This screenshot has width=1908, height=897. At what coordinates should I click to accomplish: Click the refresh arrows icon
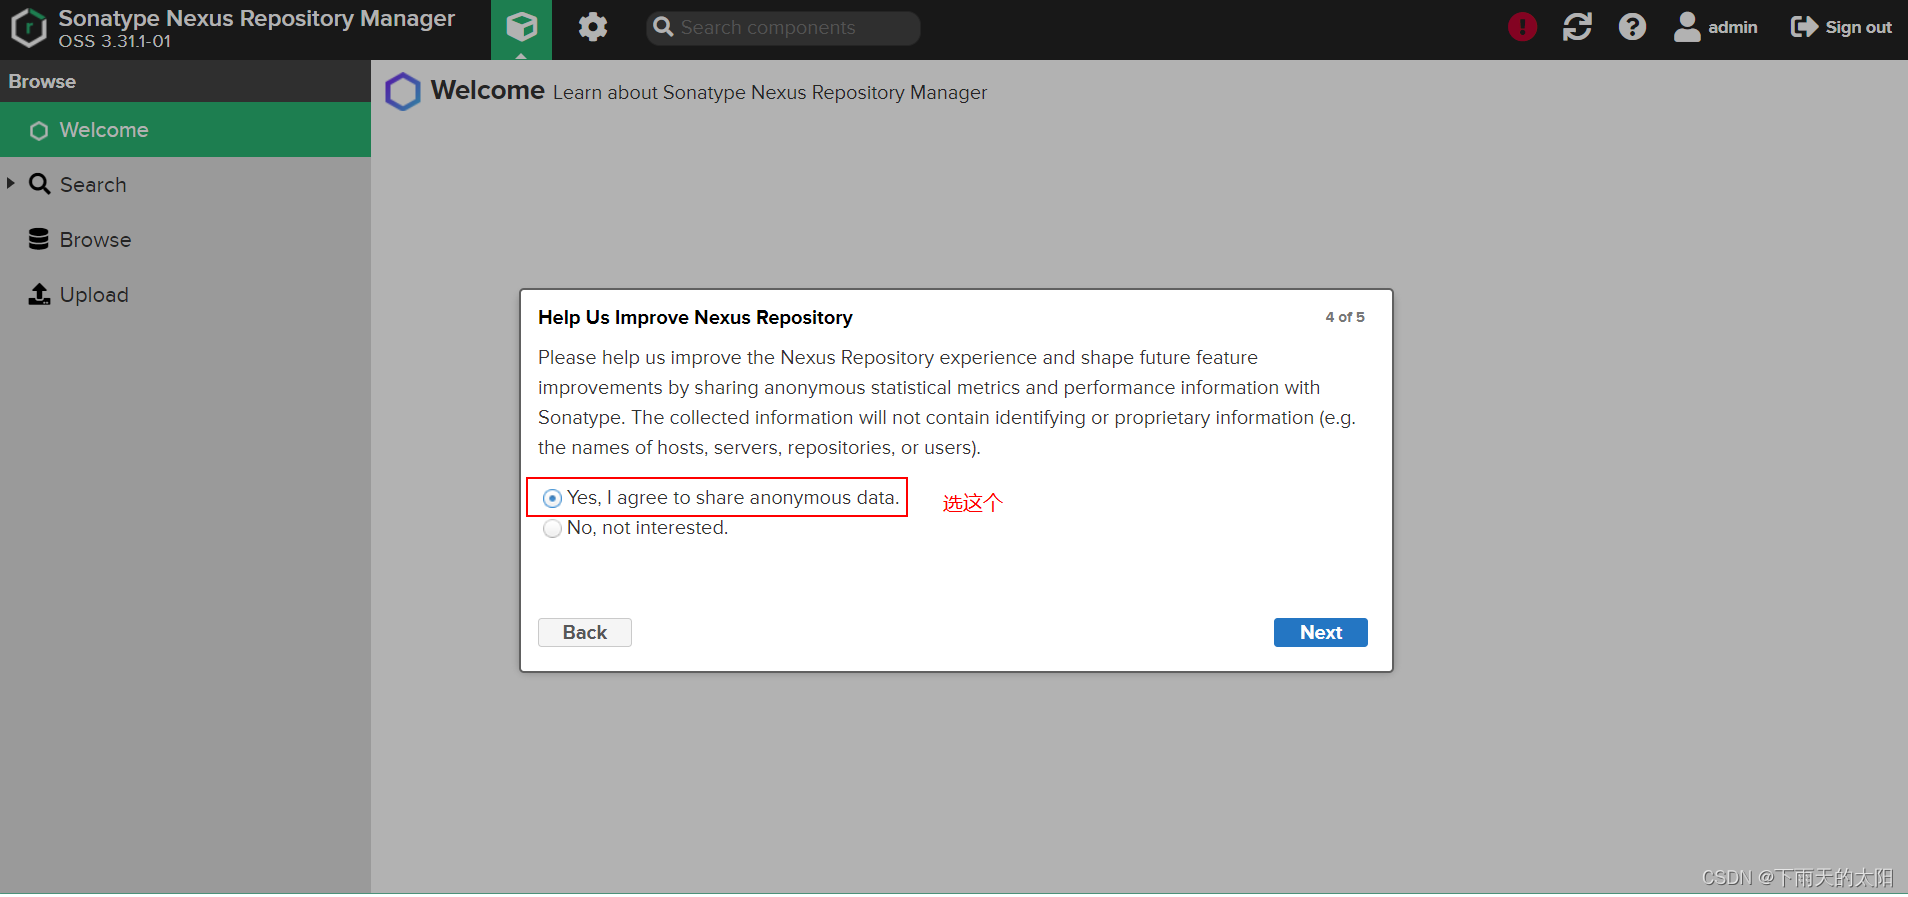[1577, 27]
